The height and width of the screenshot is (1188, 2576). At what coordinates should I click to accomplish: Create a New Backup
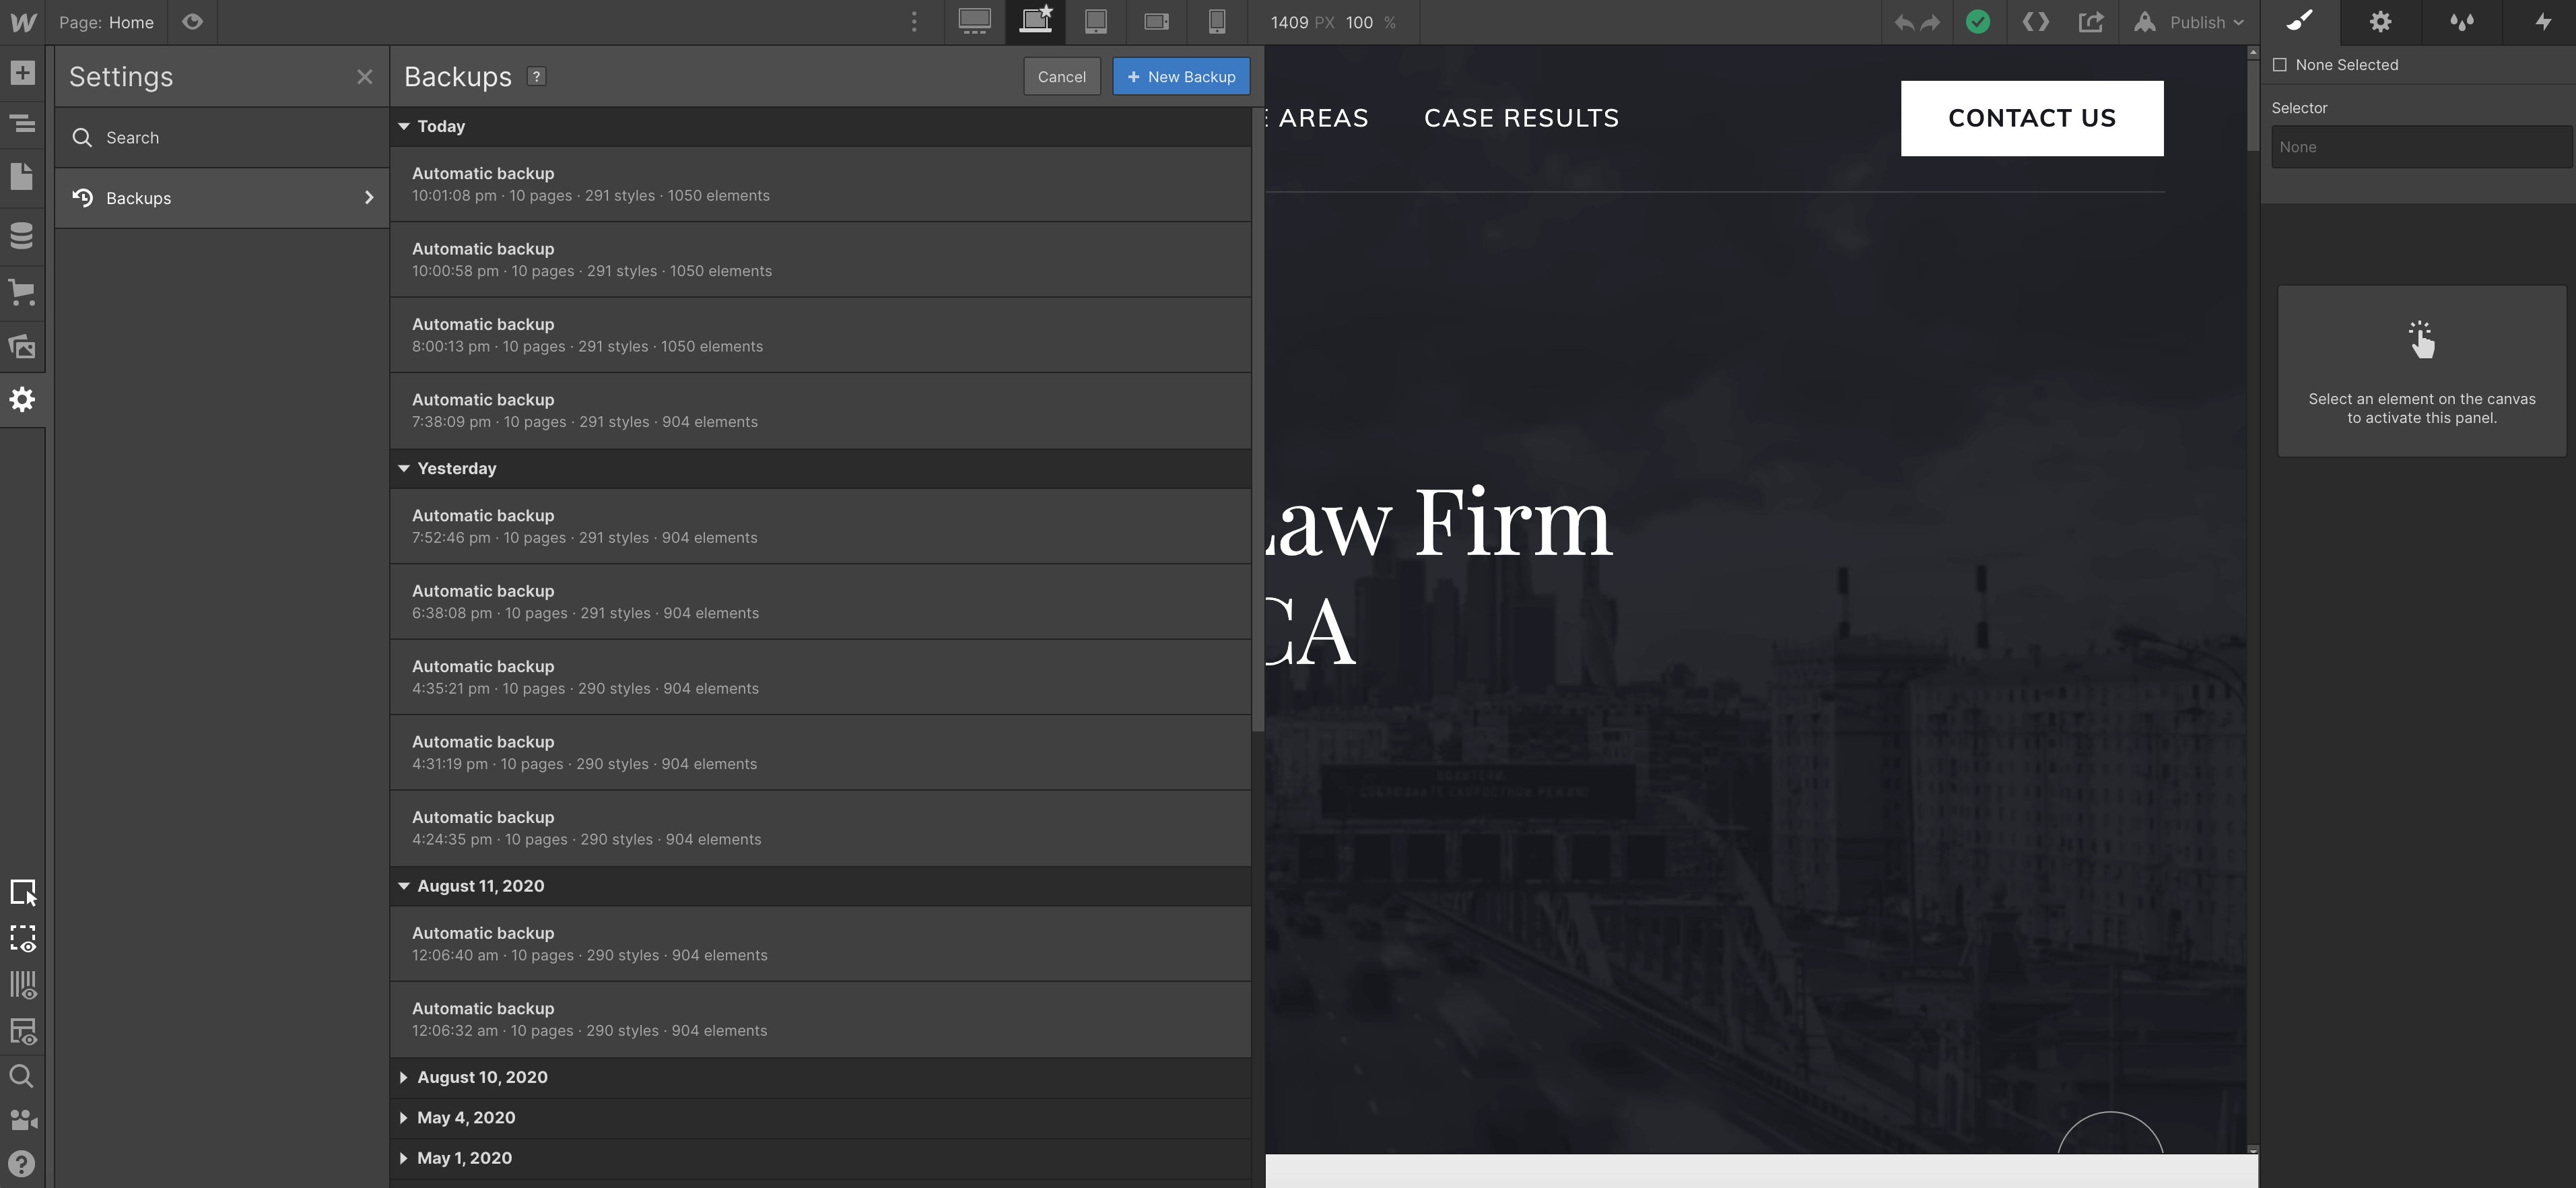[x=1181, y=76]
